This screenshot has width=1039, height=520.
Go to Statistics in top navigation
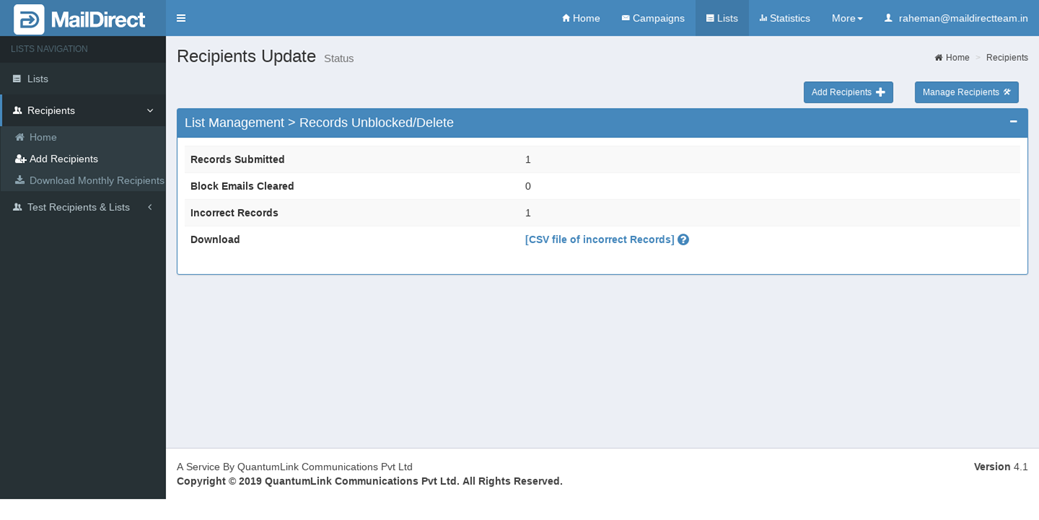coord(784,18)
